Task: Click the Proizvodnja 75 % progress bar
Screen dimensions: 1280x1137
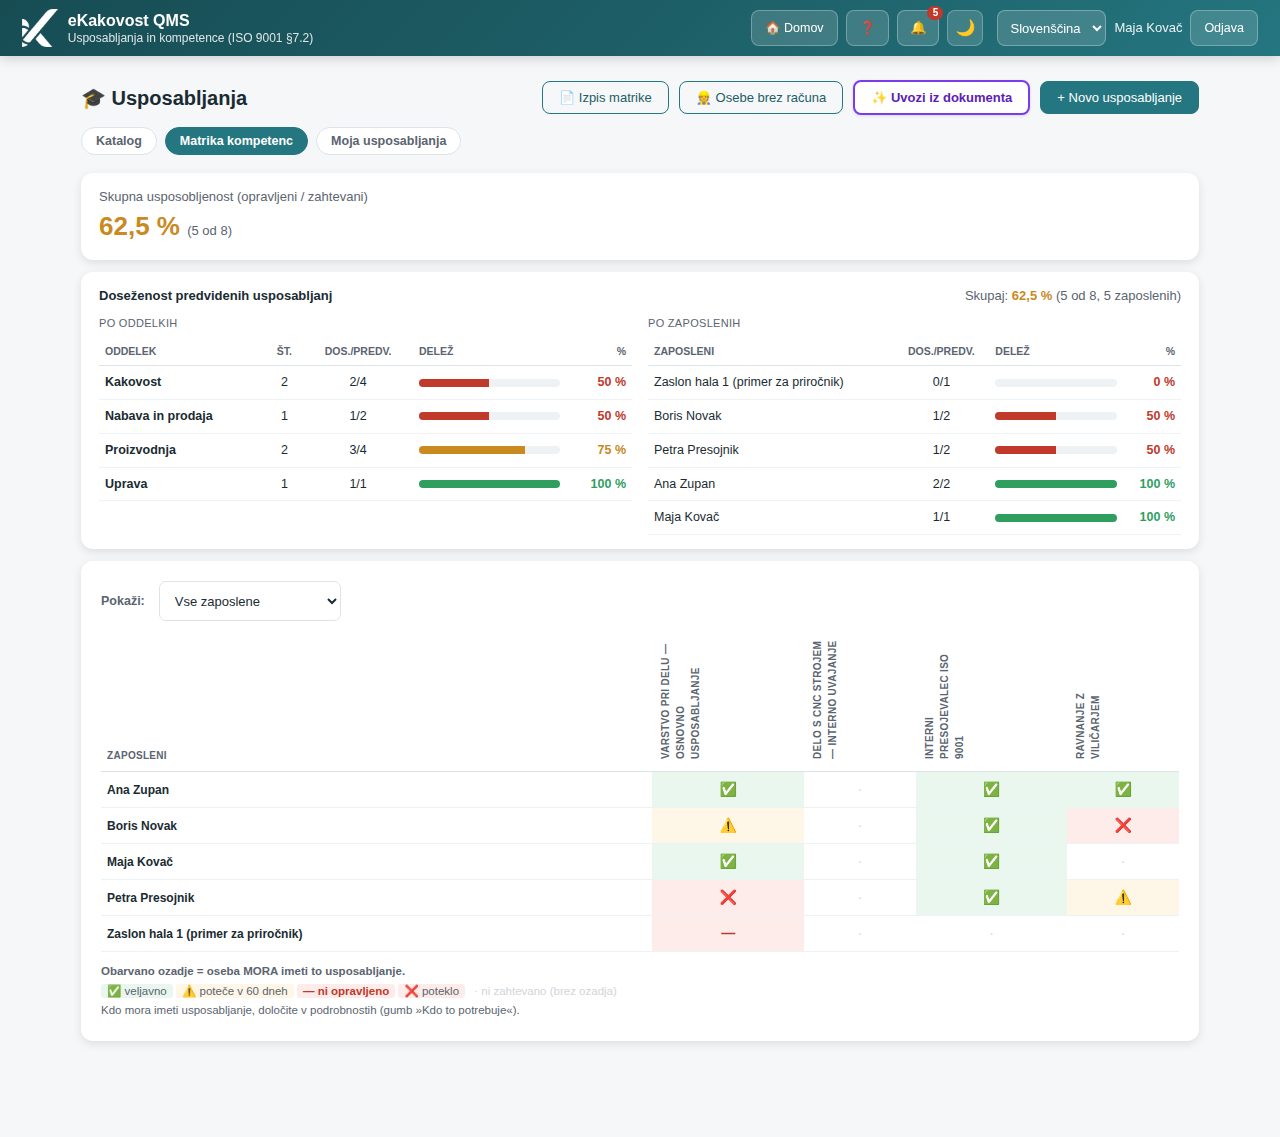Action: tap(489, 450)
